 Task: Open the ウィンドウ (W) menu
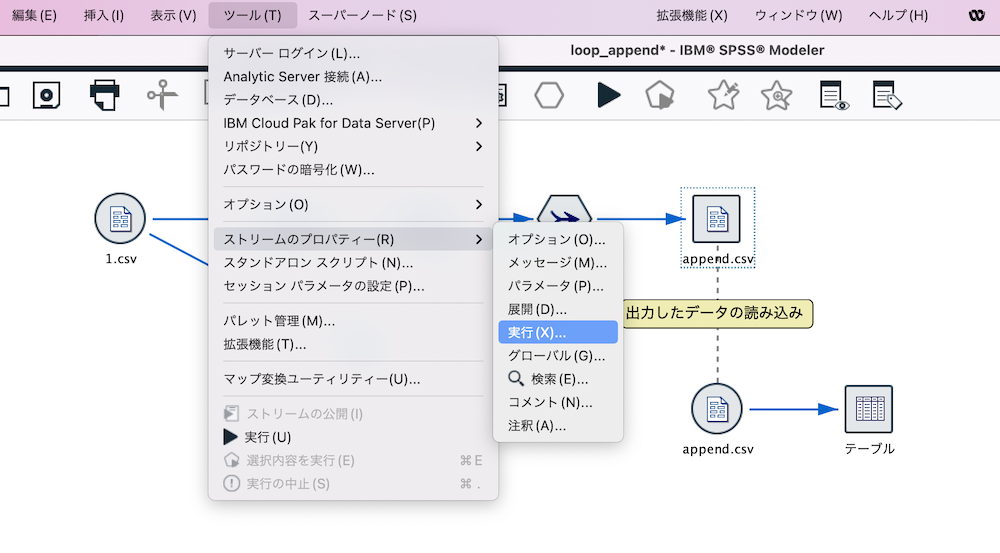[798, 15]
